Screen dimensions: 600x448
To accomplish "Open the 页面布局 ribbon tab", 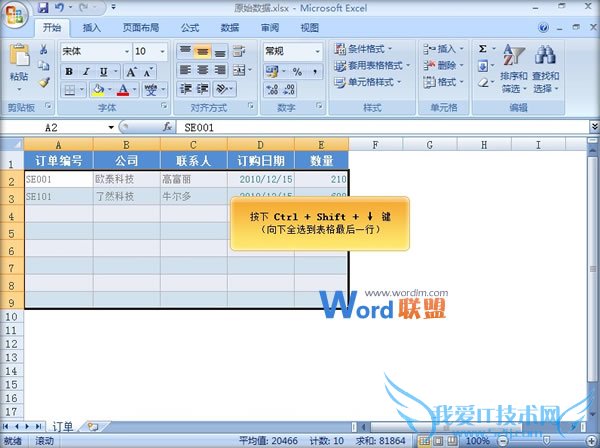I will click(141, 28).
